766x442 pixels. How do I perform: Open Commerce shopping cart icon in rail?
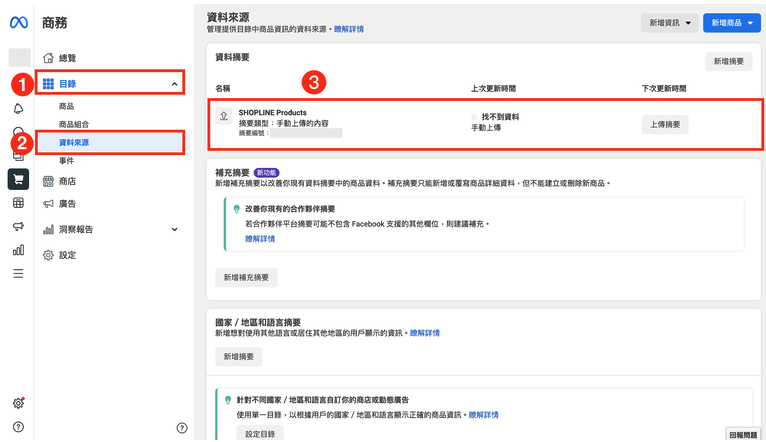click(x=18, y=179)
